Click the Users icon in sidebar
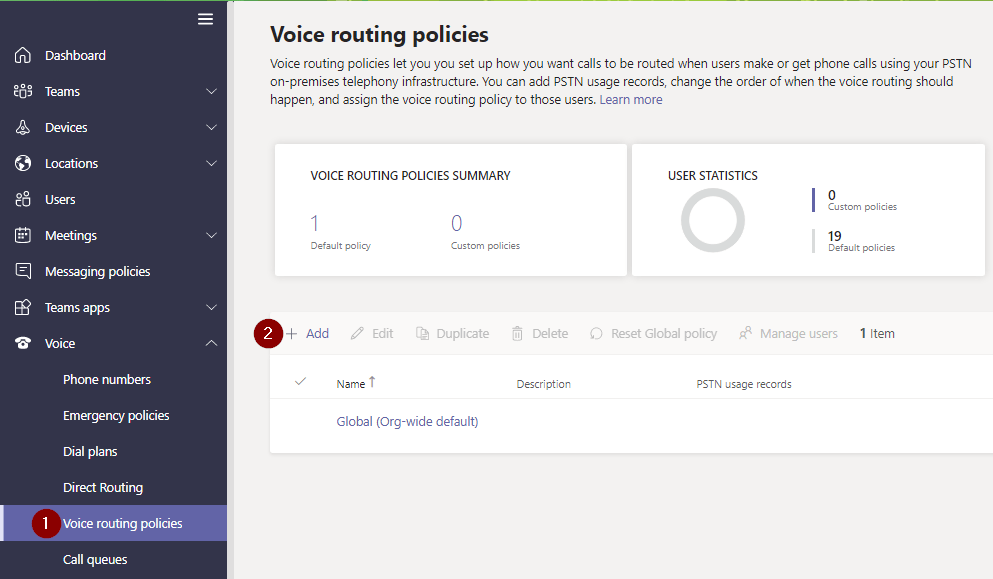 point(23,199)
